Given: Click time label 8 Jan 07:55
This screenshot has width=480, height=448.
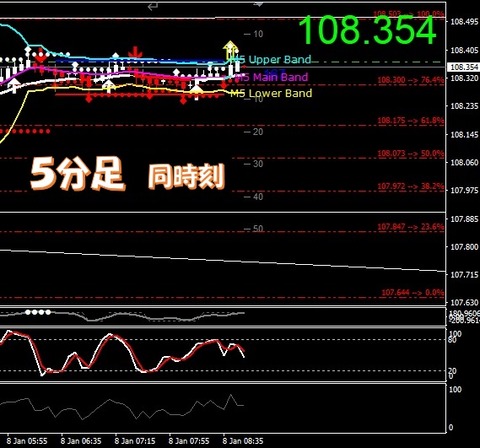Looking at the screenshot, I should pyautogui.click(x=189, y=441).
